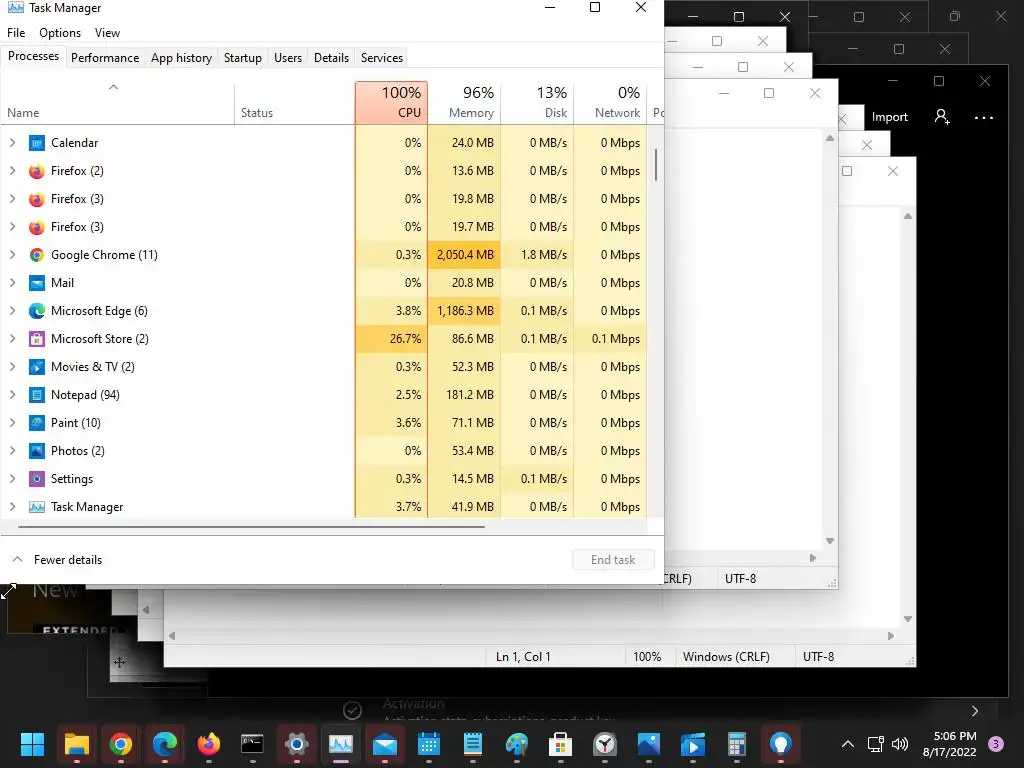Click the Photos process icon
This screenshot has width=1024, height=768.
[37, 451]
